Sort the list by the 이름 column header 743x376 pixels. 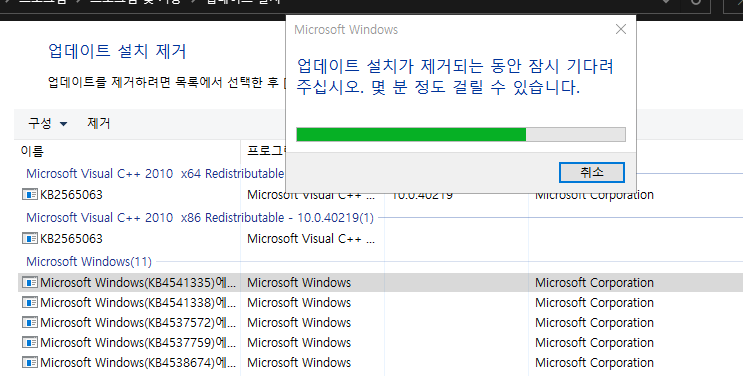[x=32, y=151]
